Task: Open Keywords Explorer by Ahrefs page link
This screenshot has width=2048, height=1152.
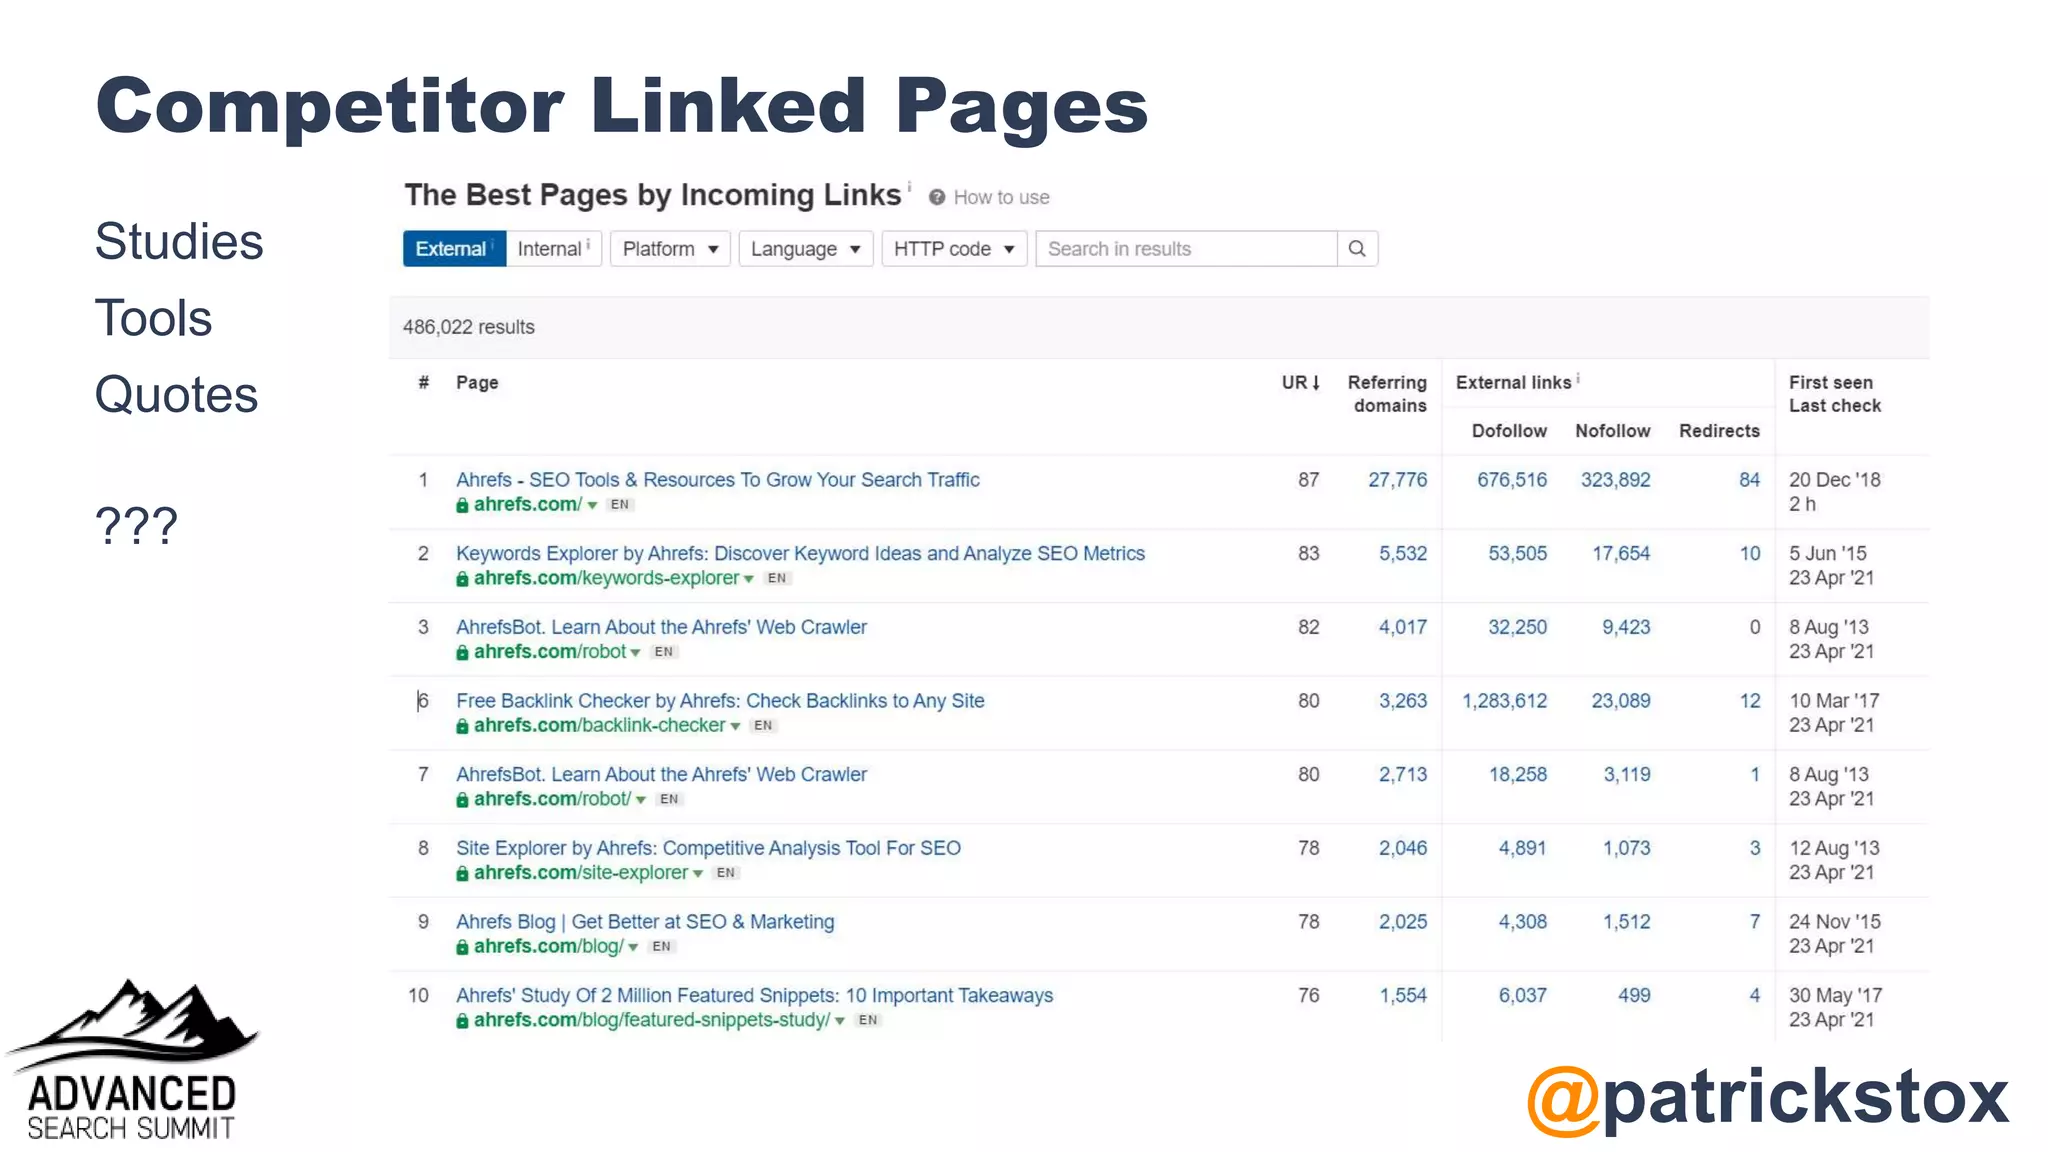Action: click(x=800, y=554)
